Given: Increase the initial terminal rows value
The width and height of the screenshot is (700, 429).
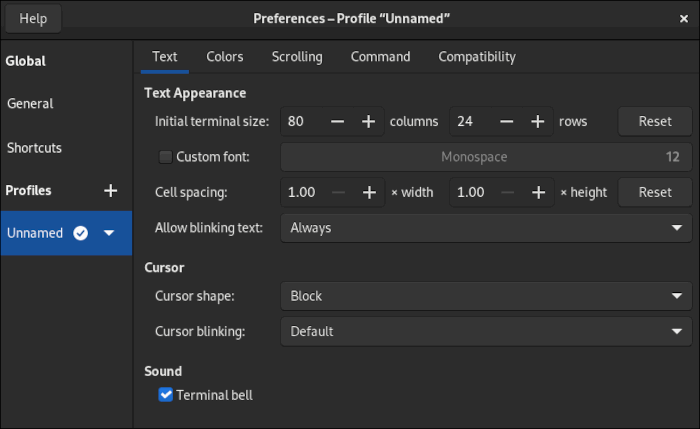Looking at the screenshot, I should (538, 121).
